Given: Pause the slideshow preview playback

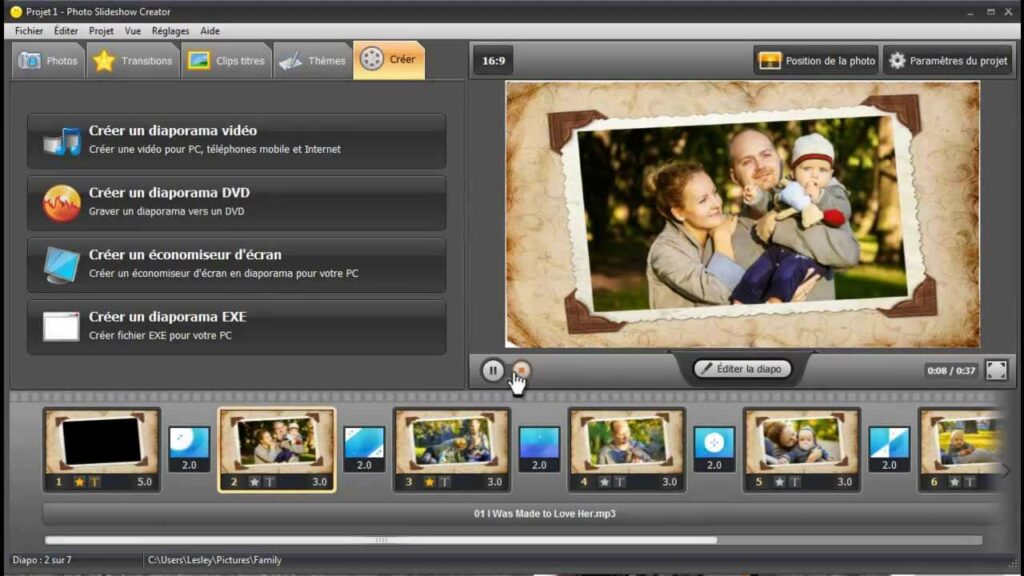Looking at the screenshot, I should tap(493, 369).
